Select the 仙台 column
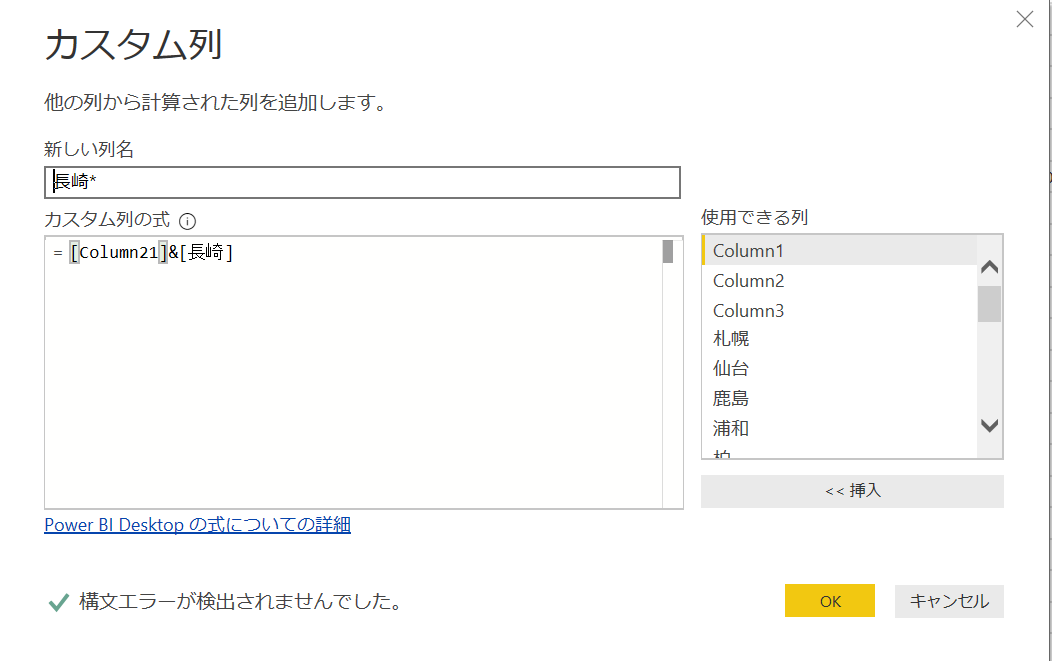The image size is (1052, 661). (x=731, y=369)
